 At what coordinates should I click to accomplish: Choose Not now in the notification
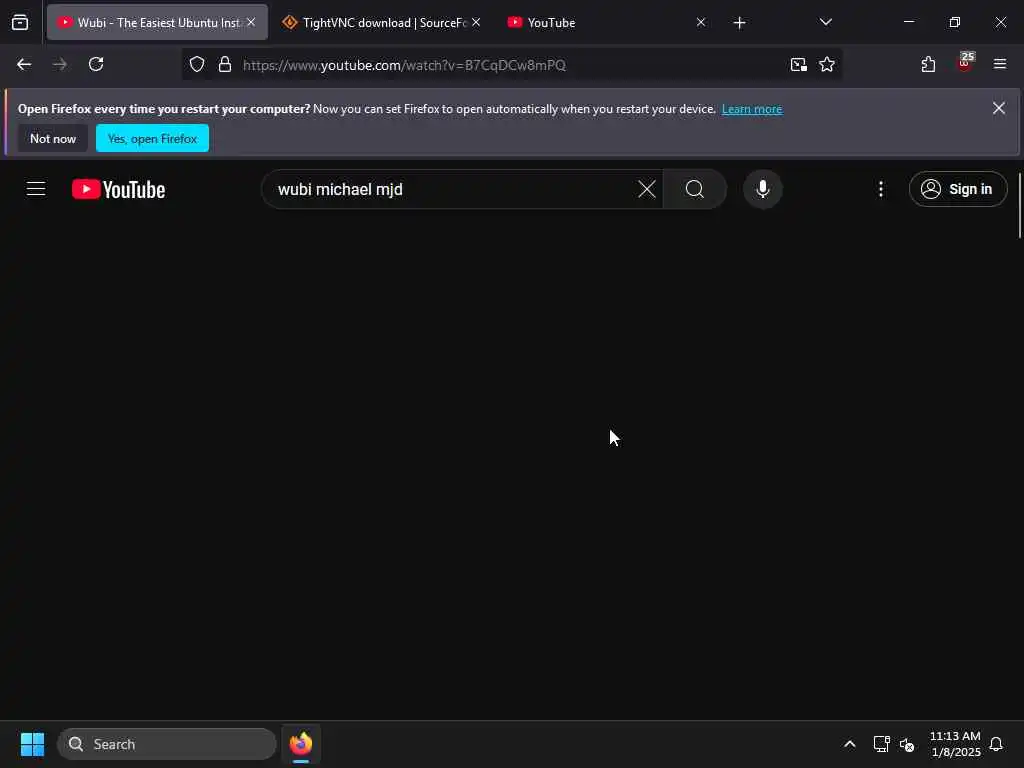coord(53,138)
